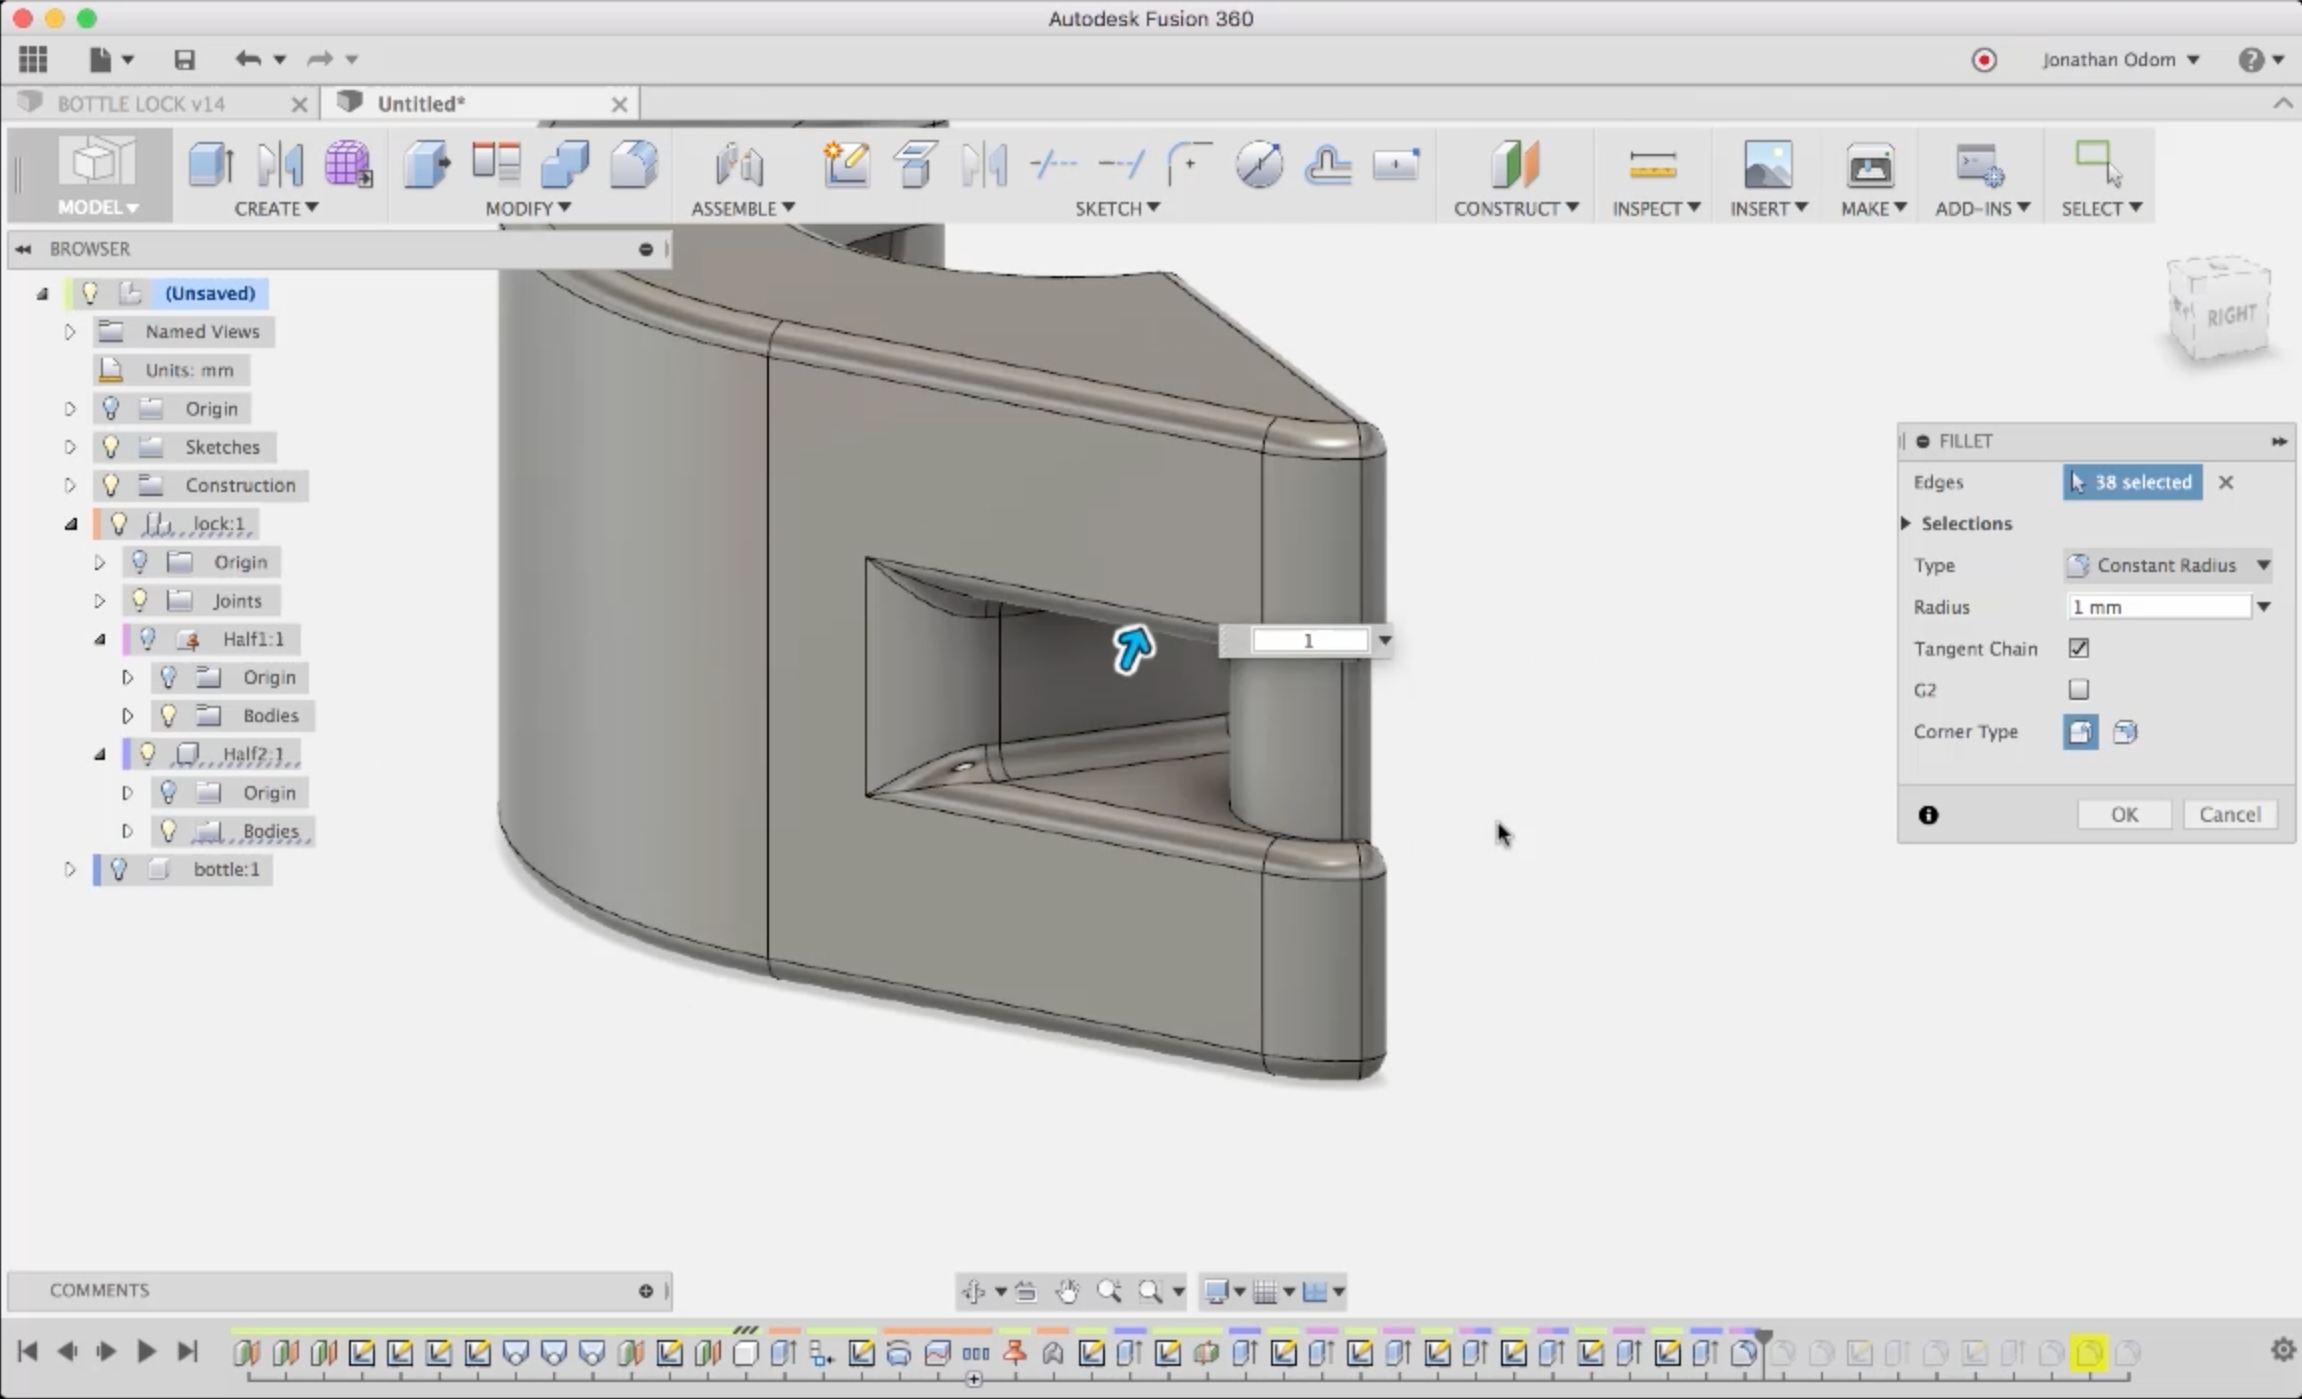Toggle visibility lightbulb of bottle:1
Image resolution: width=2302 pixels, height=1399 pixels.
tap(118, 869)
